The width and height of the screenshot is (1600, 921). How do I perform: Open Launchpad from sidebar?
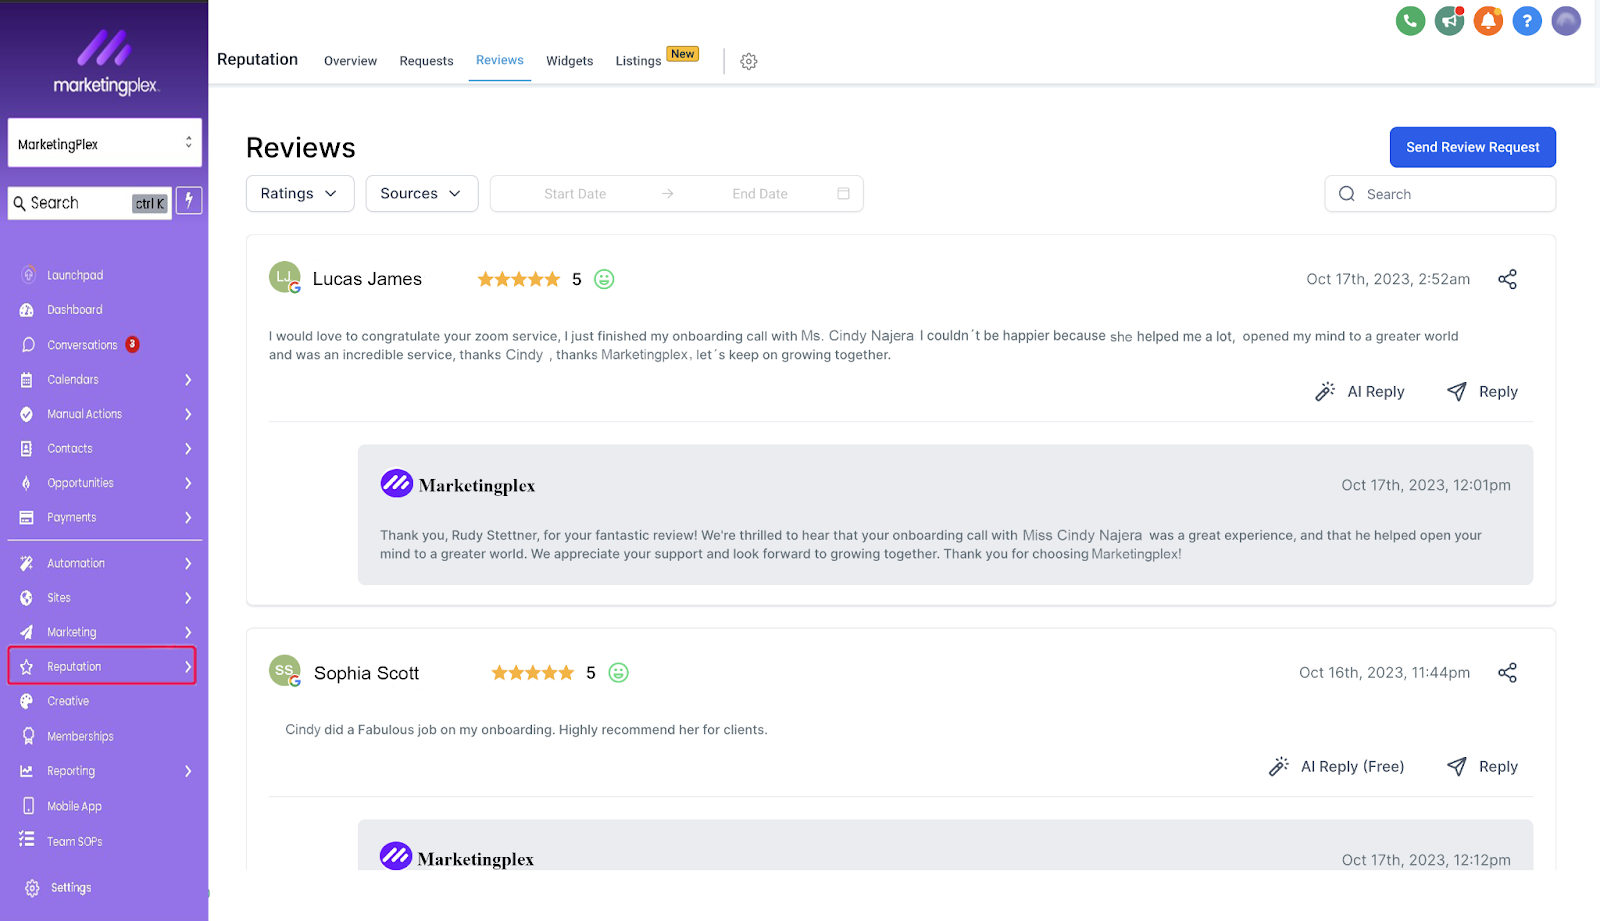click(75, 275)
